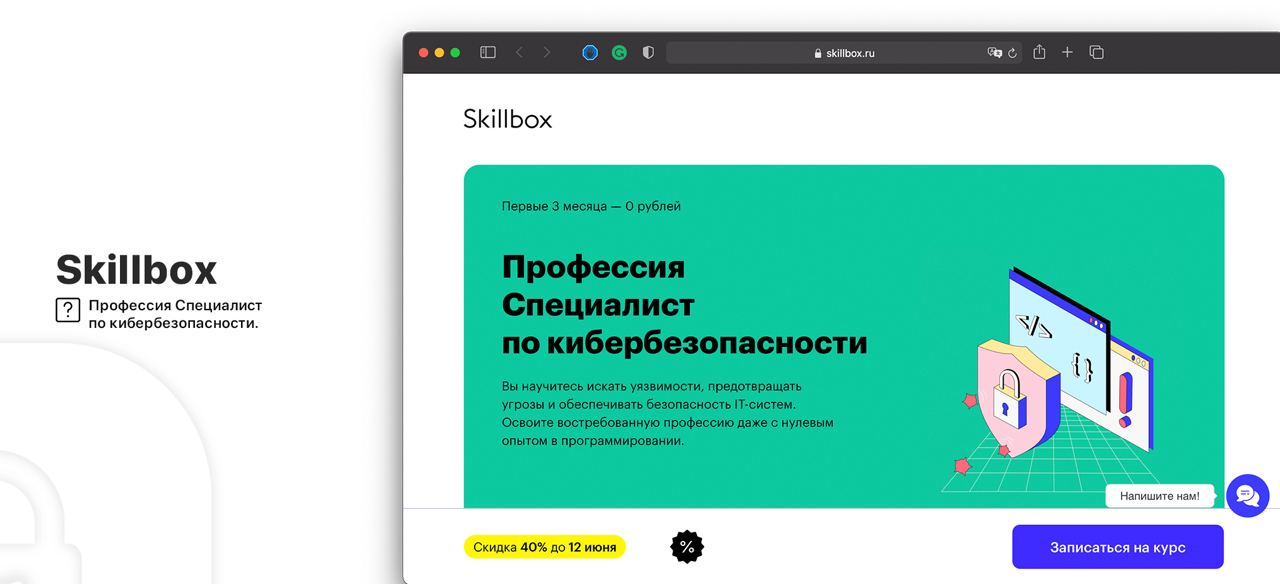Click the green fullscreen window button
This screenshot has width=1280, height=584.
pyautogui.click(x=455, y=52)
